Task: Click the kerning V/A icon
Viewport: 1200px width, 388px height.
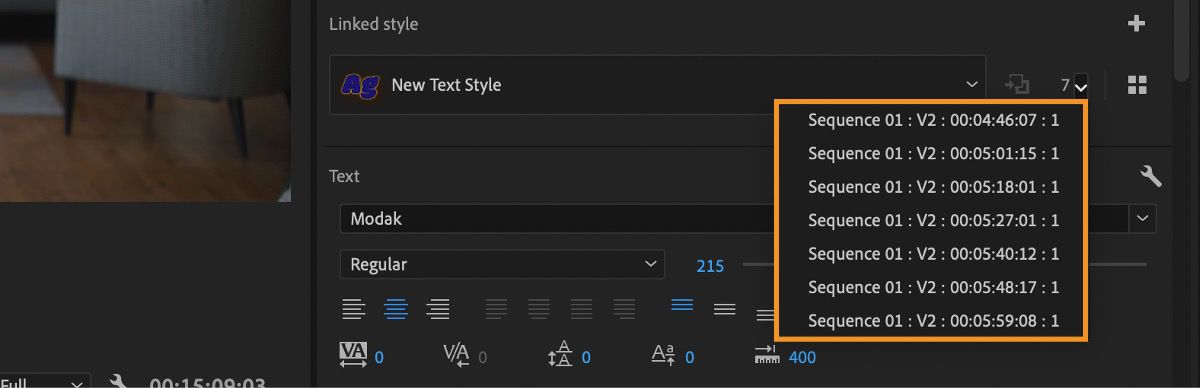Action: (457, 354)
